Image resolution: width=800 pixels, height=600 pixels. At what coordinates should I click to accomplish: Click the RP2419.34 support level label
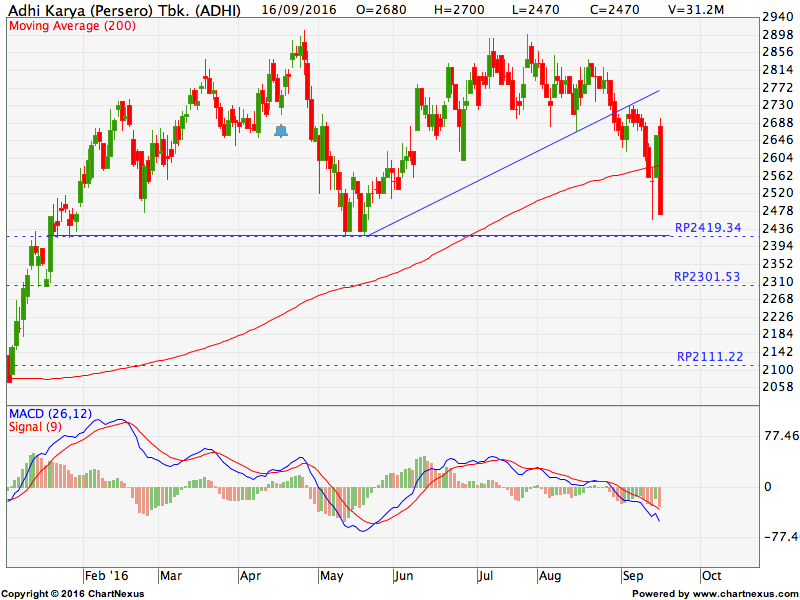coord(707,228)
